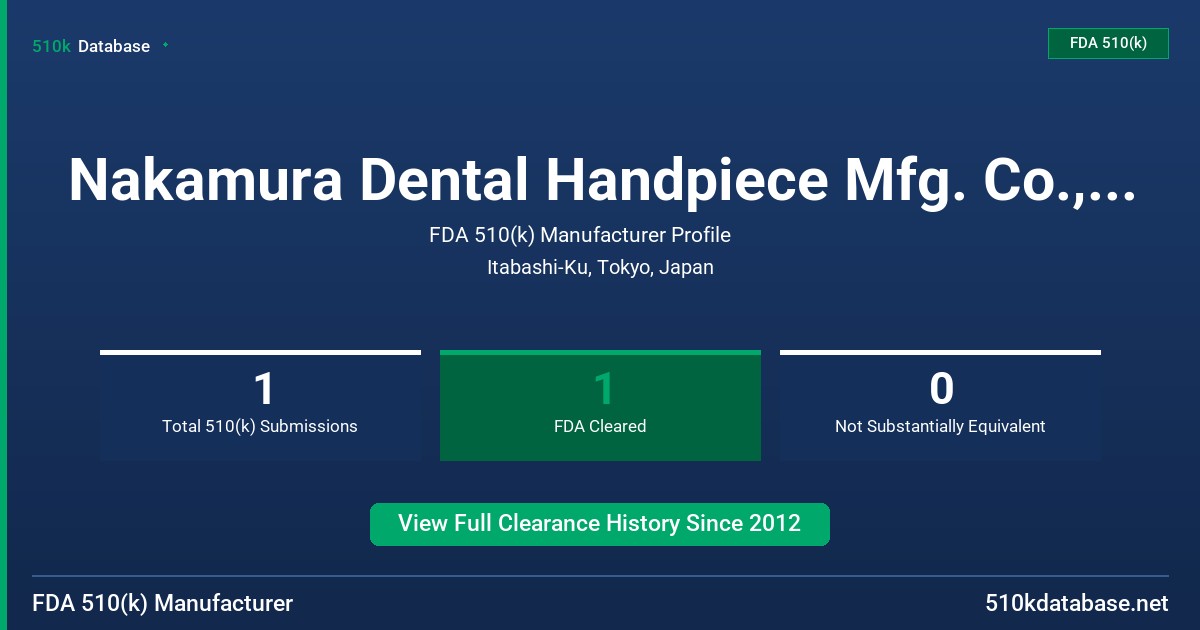This screenshot has width=1200, height=630.
Task: Click the Itabashi-Ku, Tokyo, Japan location text
Action: point(600,267)
